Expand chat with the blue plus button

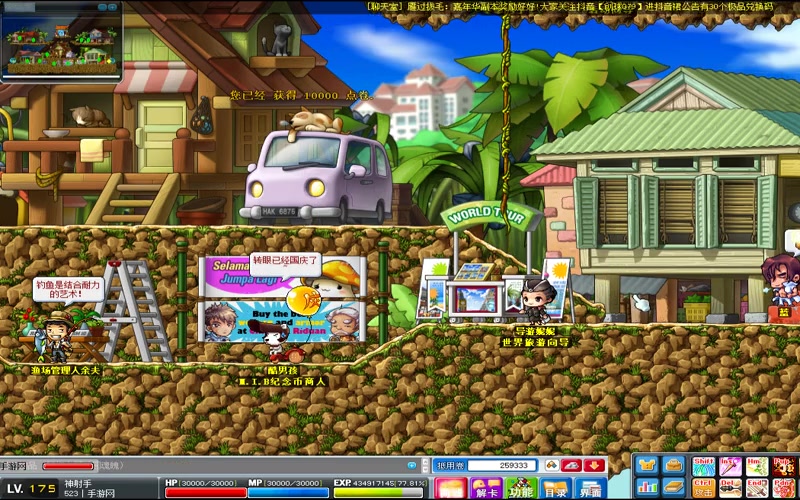[412, 465]
